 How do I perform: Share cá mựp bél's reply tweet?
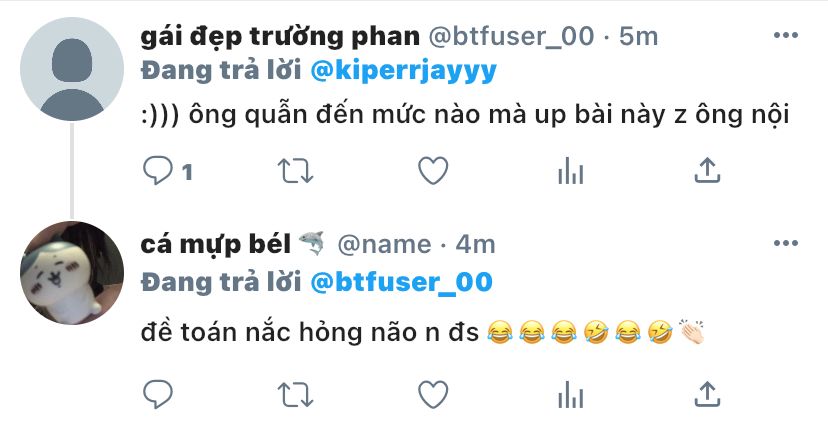coord(708,394)
